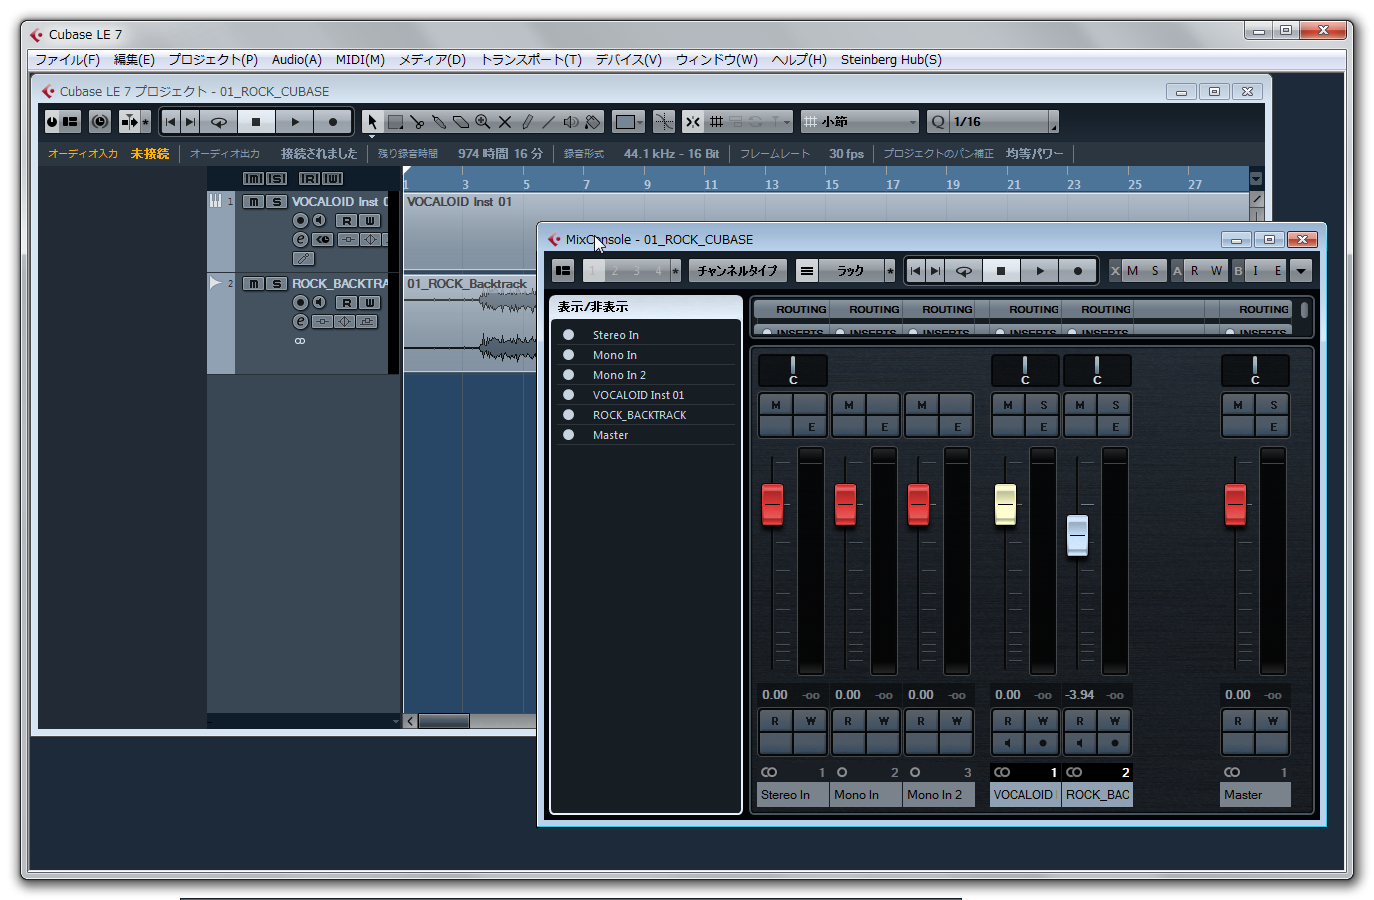The image size is (1374, 900).
Task: Toggle monitor on ROCK_BACKTRACK track
Action: pyautogui.click(x=318, y=302)
